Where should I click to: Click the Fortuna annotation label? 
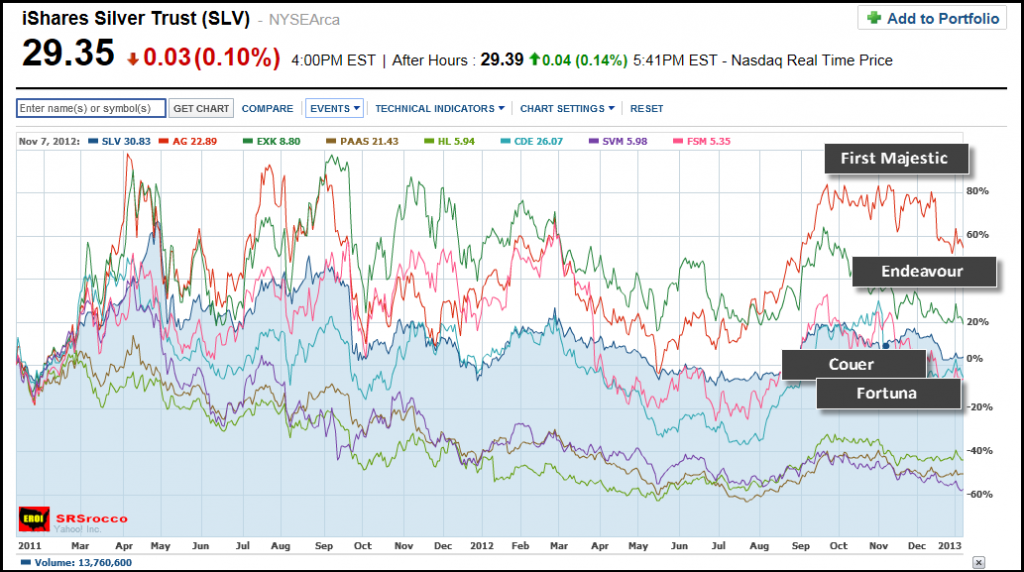(888, 393)
